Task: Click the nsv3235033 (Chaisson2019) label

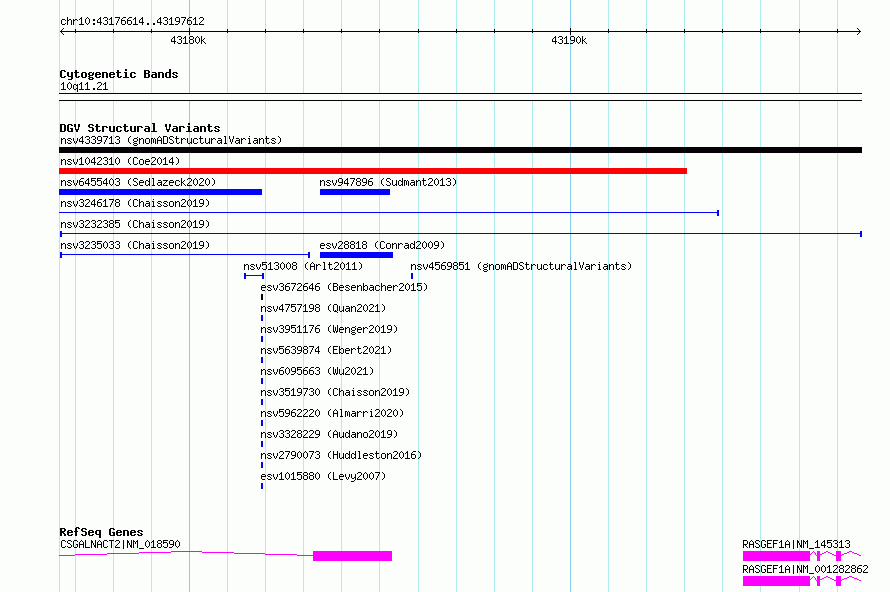Action: 135,245
